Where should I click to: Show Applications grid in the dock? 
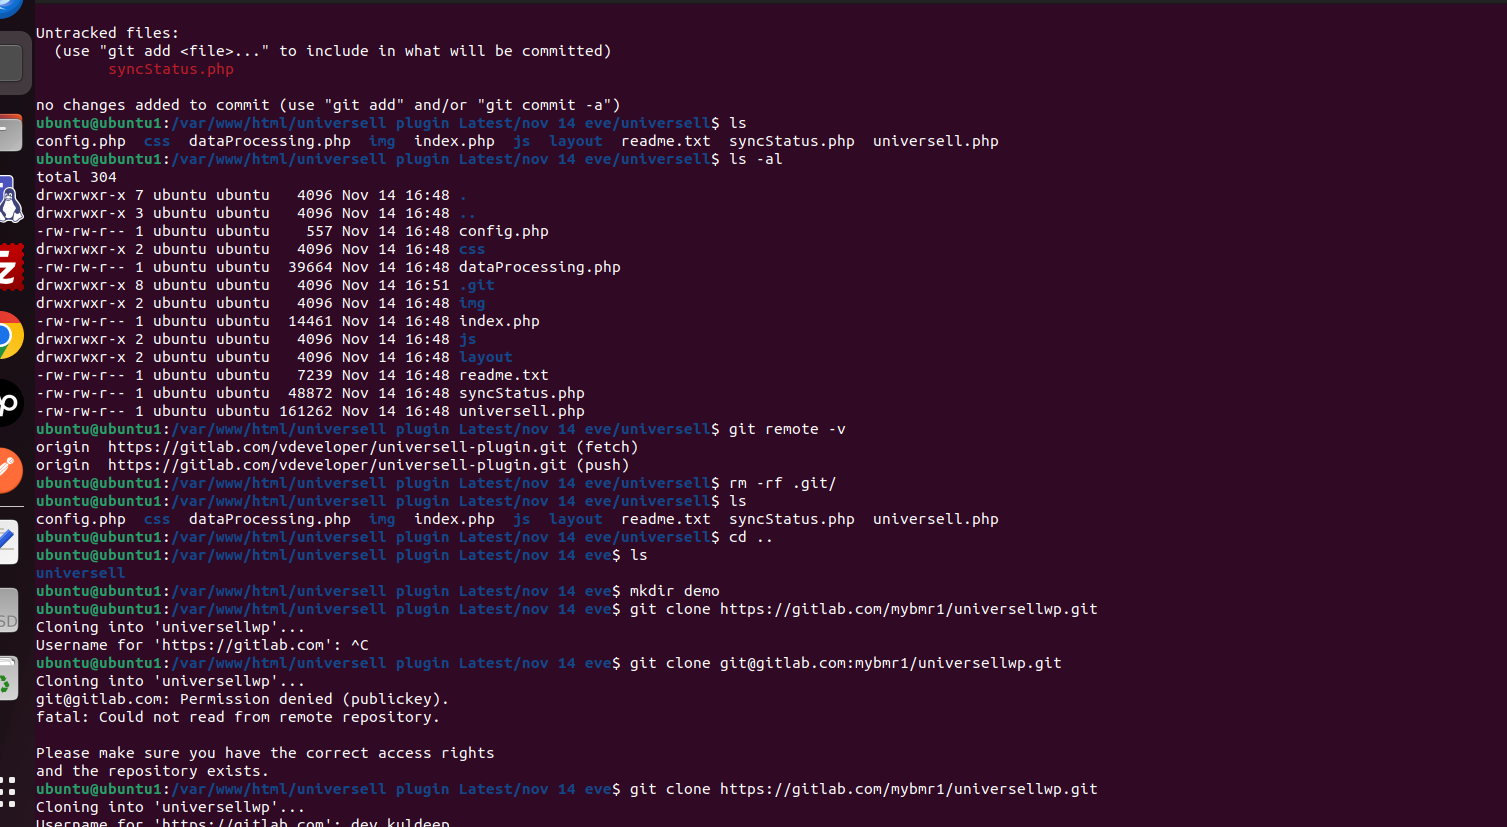[x=8, y=791]
